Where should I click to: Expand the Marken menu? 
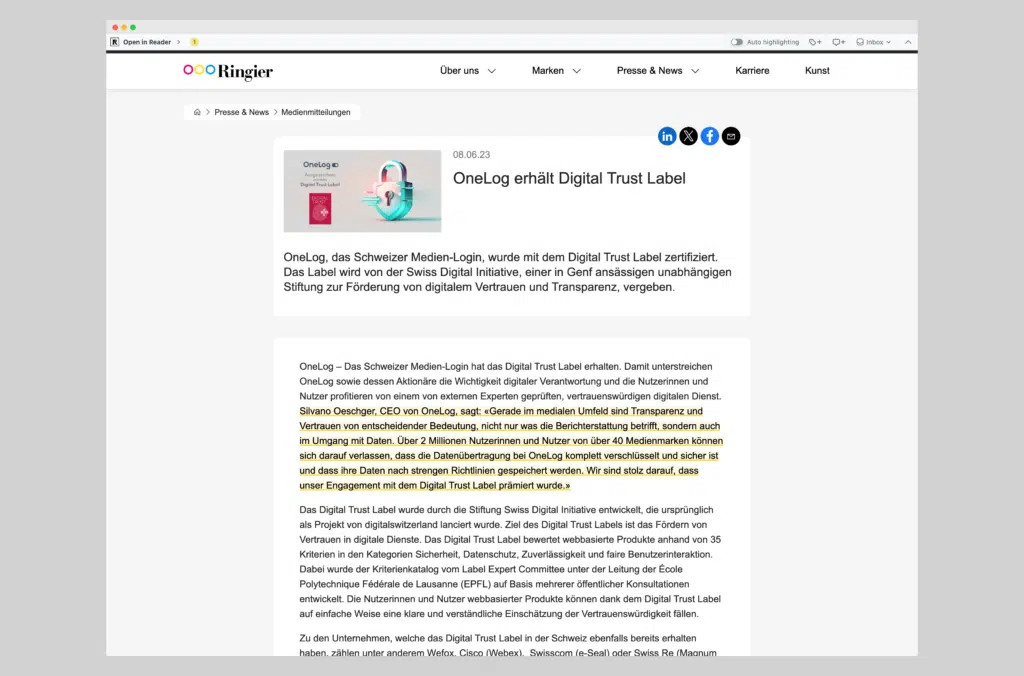pos(556,71)
